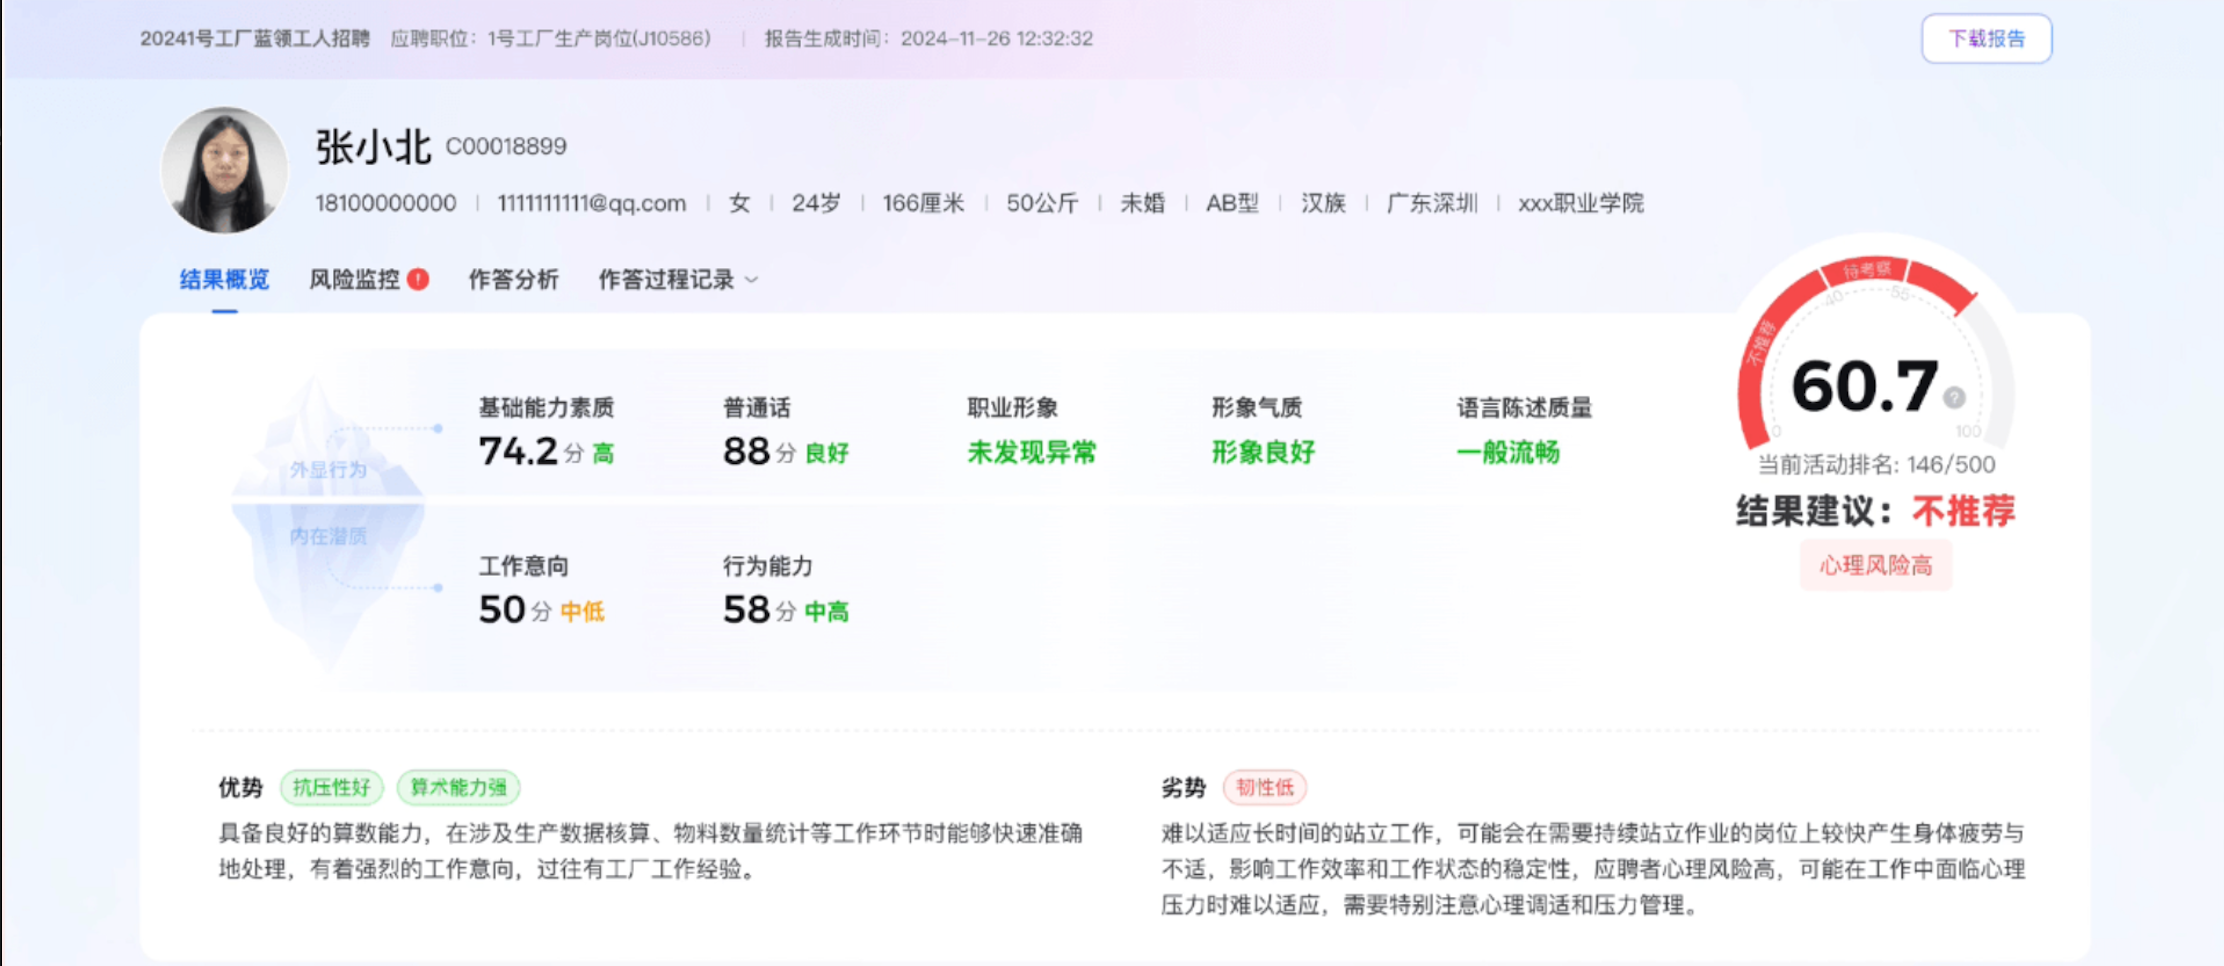
Task: Click the 汉族 ethnicity text
Action: (1323, 203)
